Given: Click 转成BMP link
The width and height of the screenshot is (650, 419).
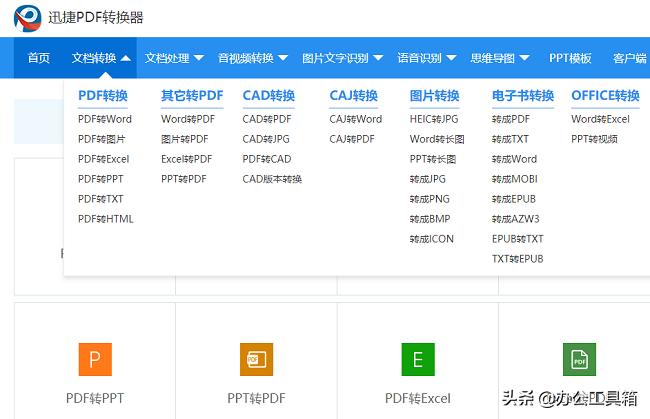Looking at the screenshot, I should [430, 219].
